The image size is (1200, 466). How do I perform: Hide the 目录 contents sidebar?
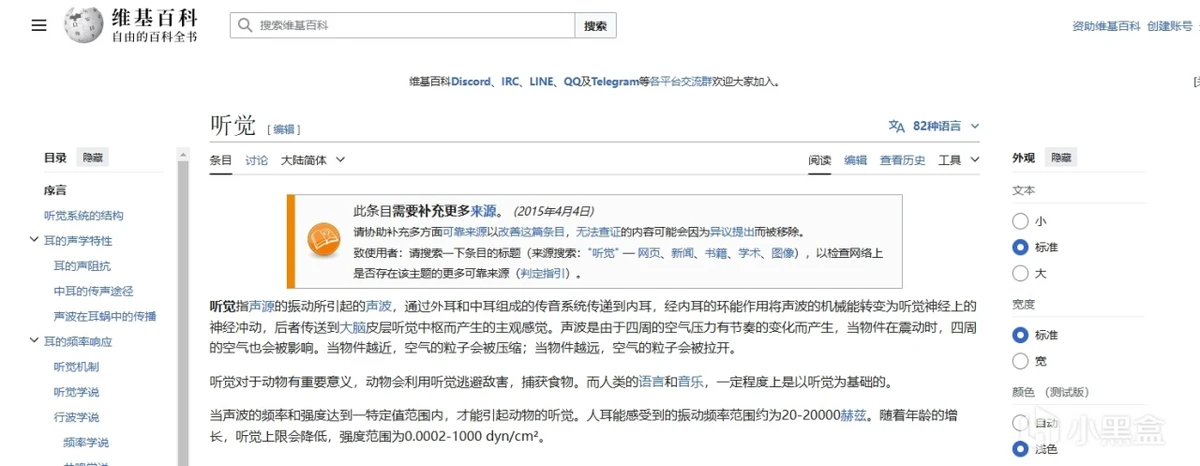click(93, 158)
